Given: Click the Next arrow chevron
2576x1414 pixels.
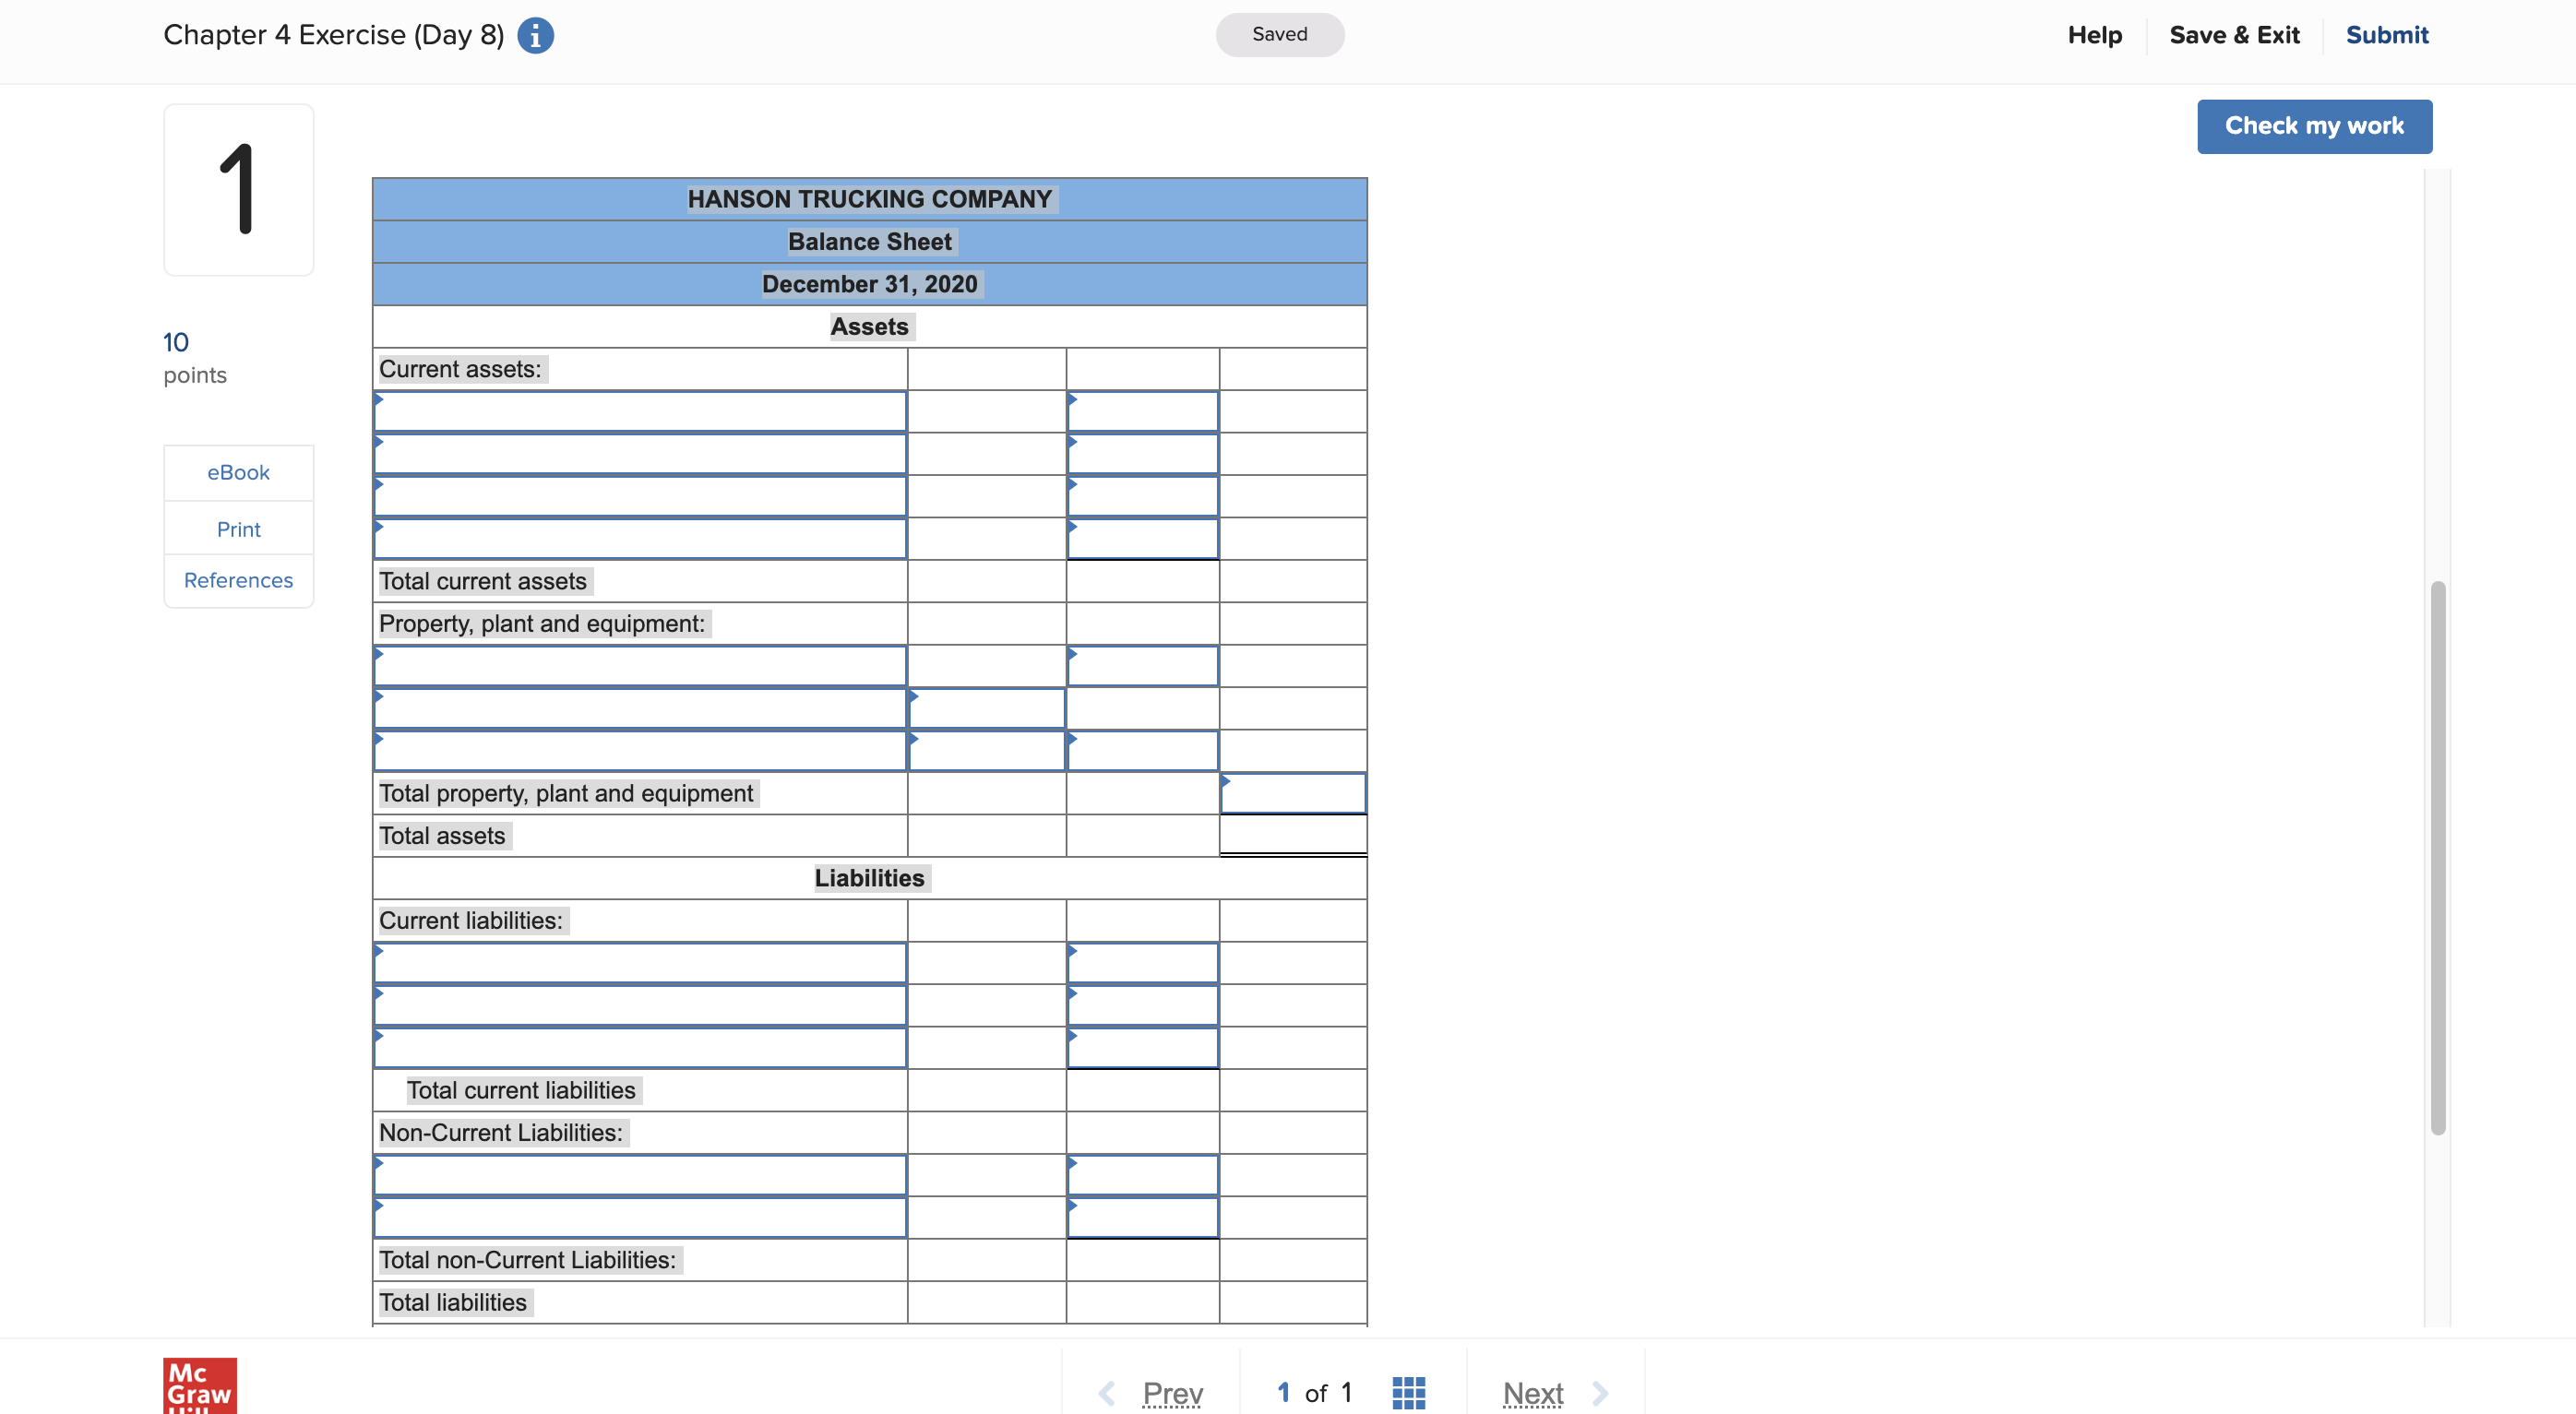Looking at the screenshot, I should pyautogui.click(x=1600, y=1392).
